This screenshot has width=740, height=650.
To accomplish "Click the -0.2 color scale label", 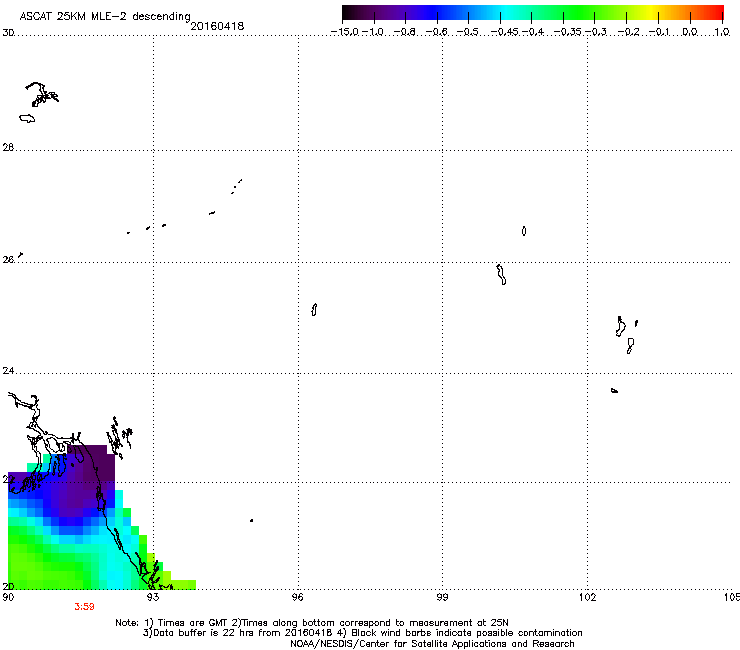I will [x=628, y=32].
